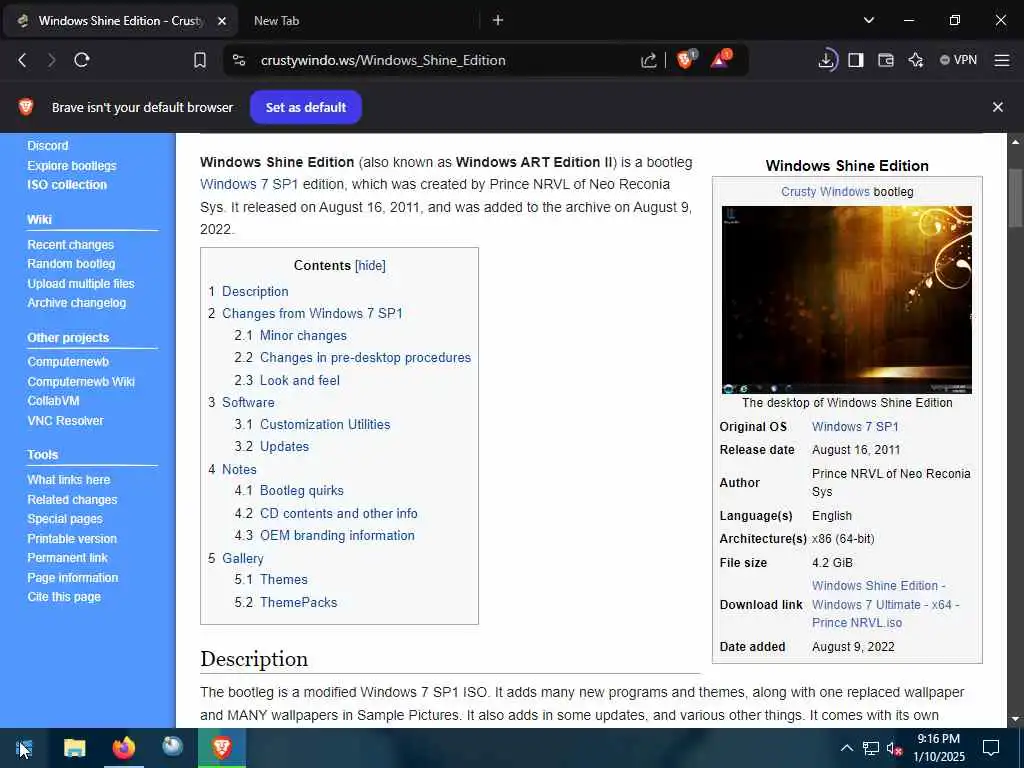The width and height of the screenshot is (1024, 768).
Task: Open Computernewb Wiki link
Action: (81, 381)
